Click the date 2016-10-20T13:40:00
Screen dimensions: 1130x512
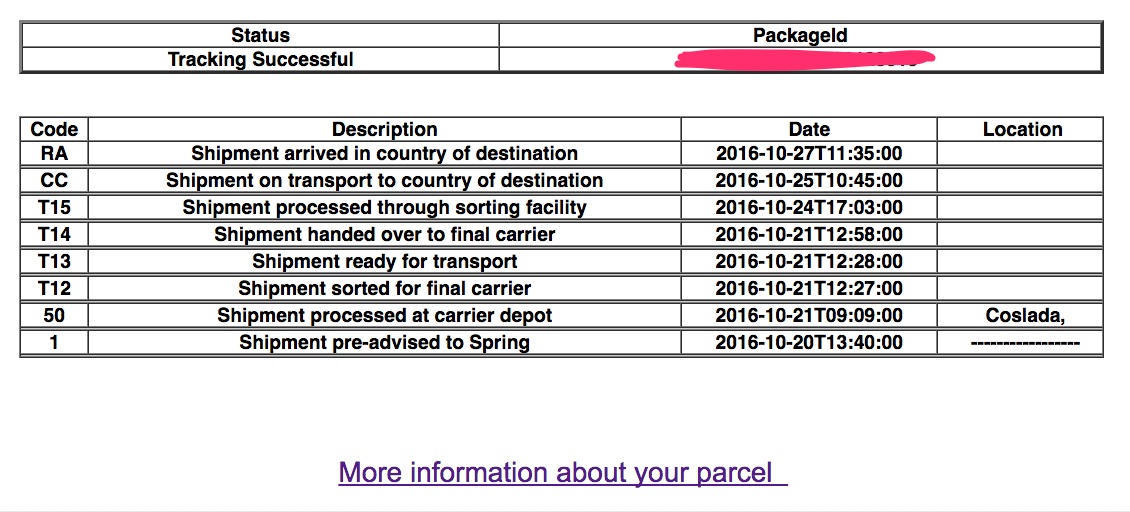tap(809, 343)
